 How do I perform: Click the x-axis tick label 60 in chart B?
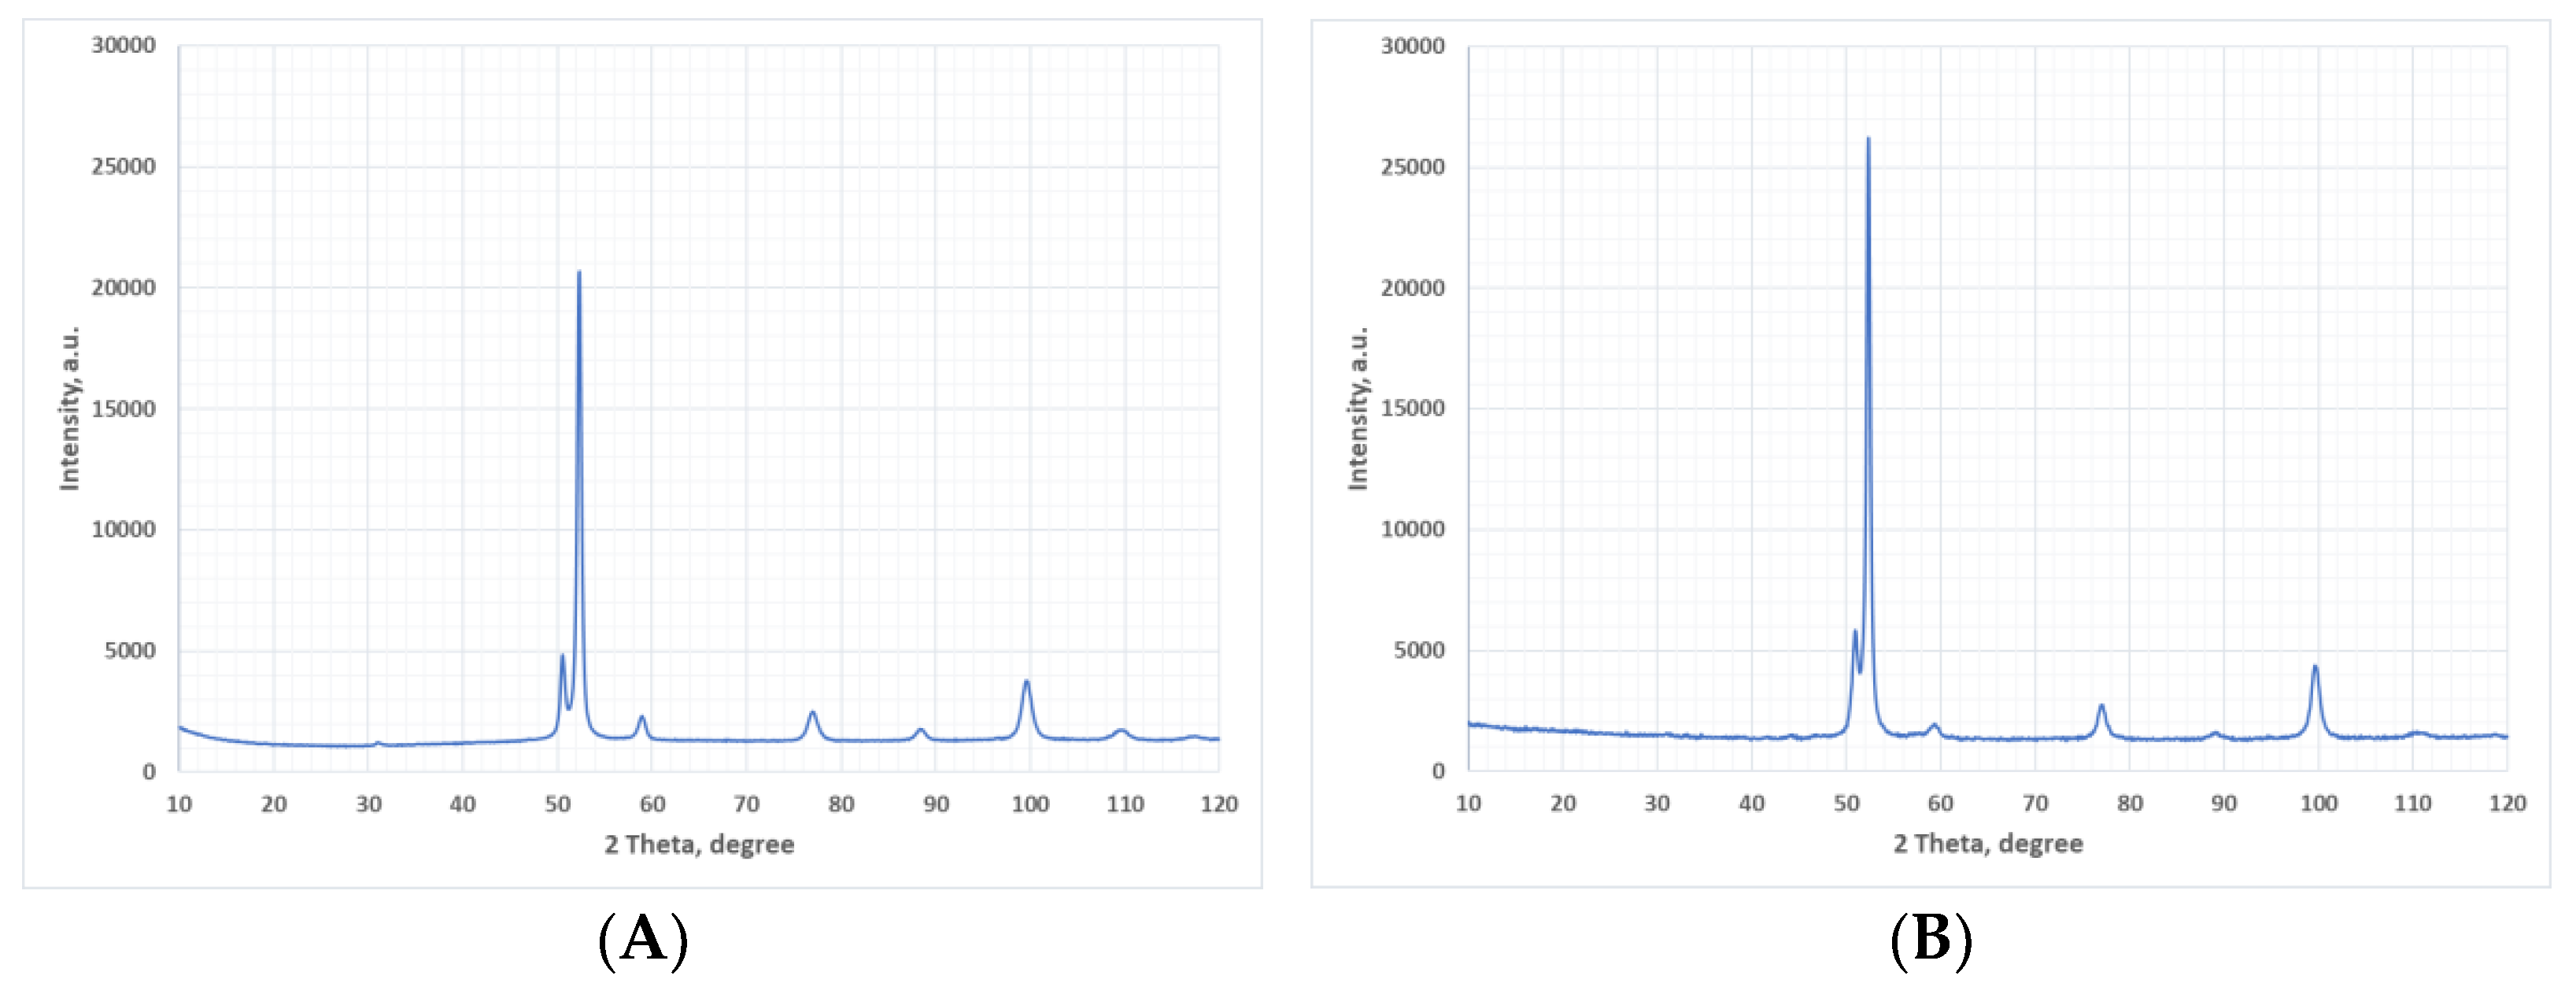(x=1940, y=803)
